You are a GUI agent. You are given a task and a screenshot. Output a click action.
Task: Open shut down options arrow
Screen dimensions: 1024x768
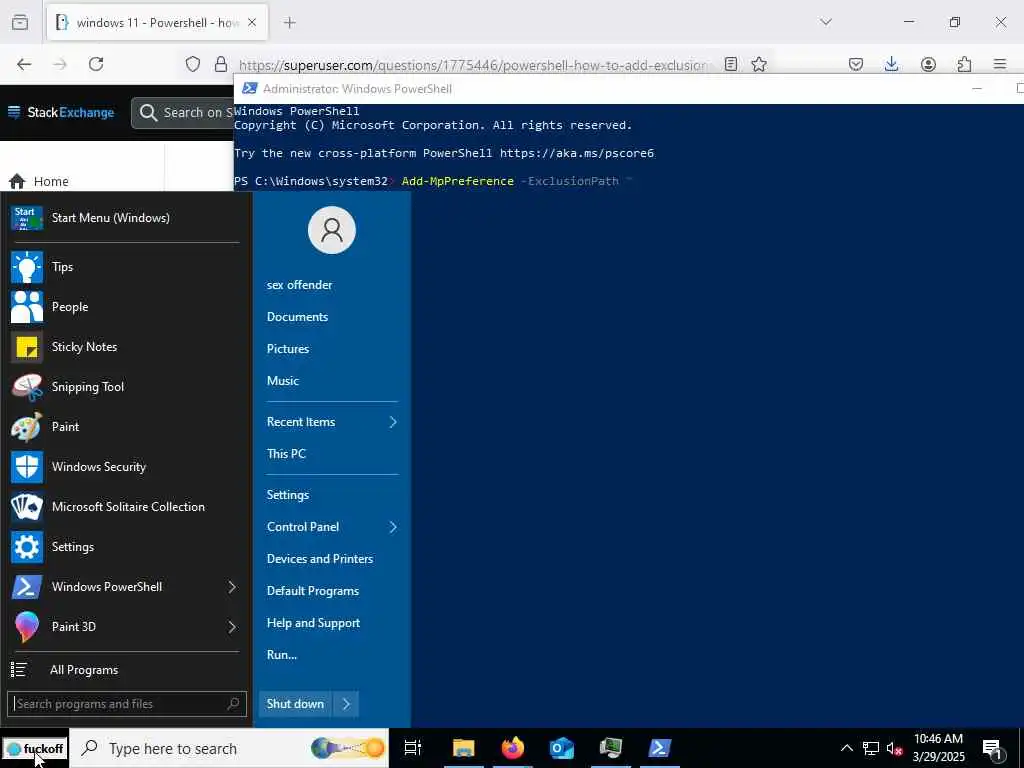(346, 704)
